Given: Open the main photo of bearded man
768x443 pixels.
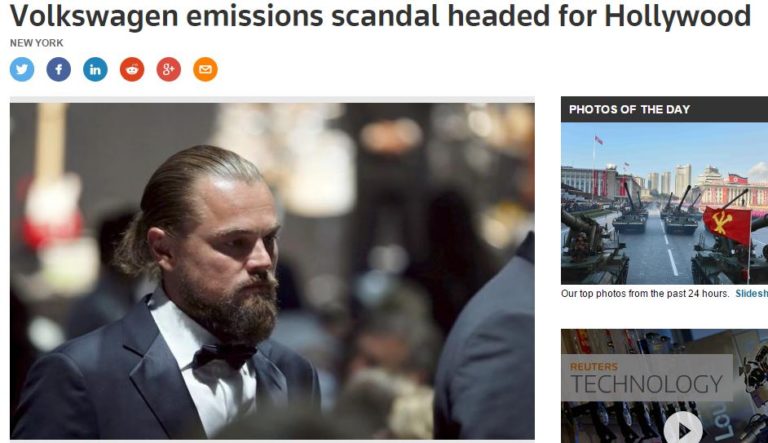Looking at the screenshot, I should pyautogui.click(x=272, y=270).
